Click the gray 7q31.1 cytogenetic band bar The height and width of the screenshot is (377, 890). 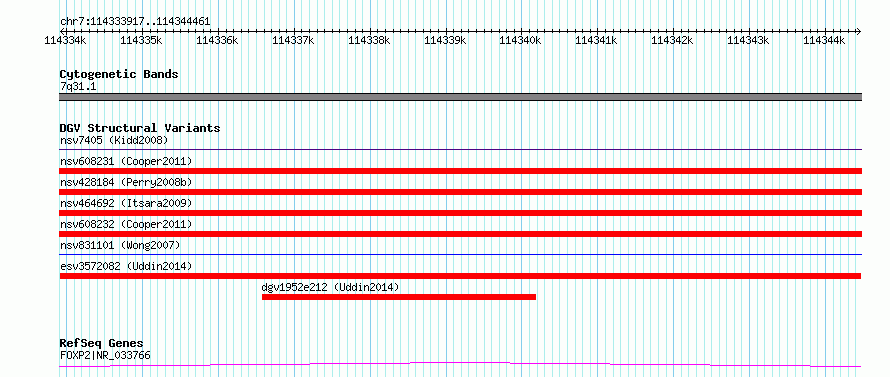(x=461, y=97)
